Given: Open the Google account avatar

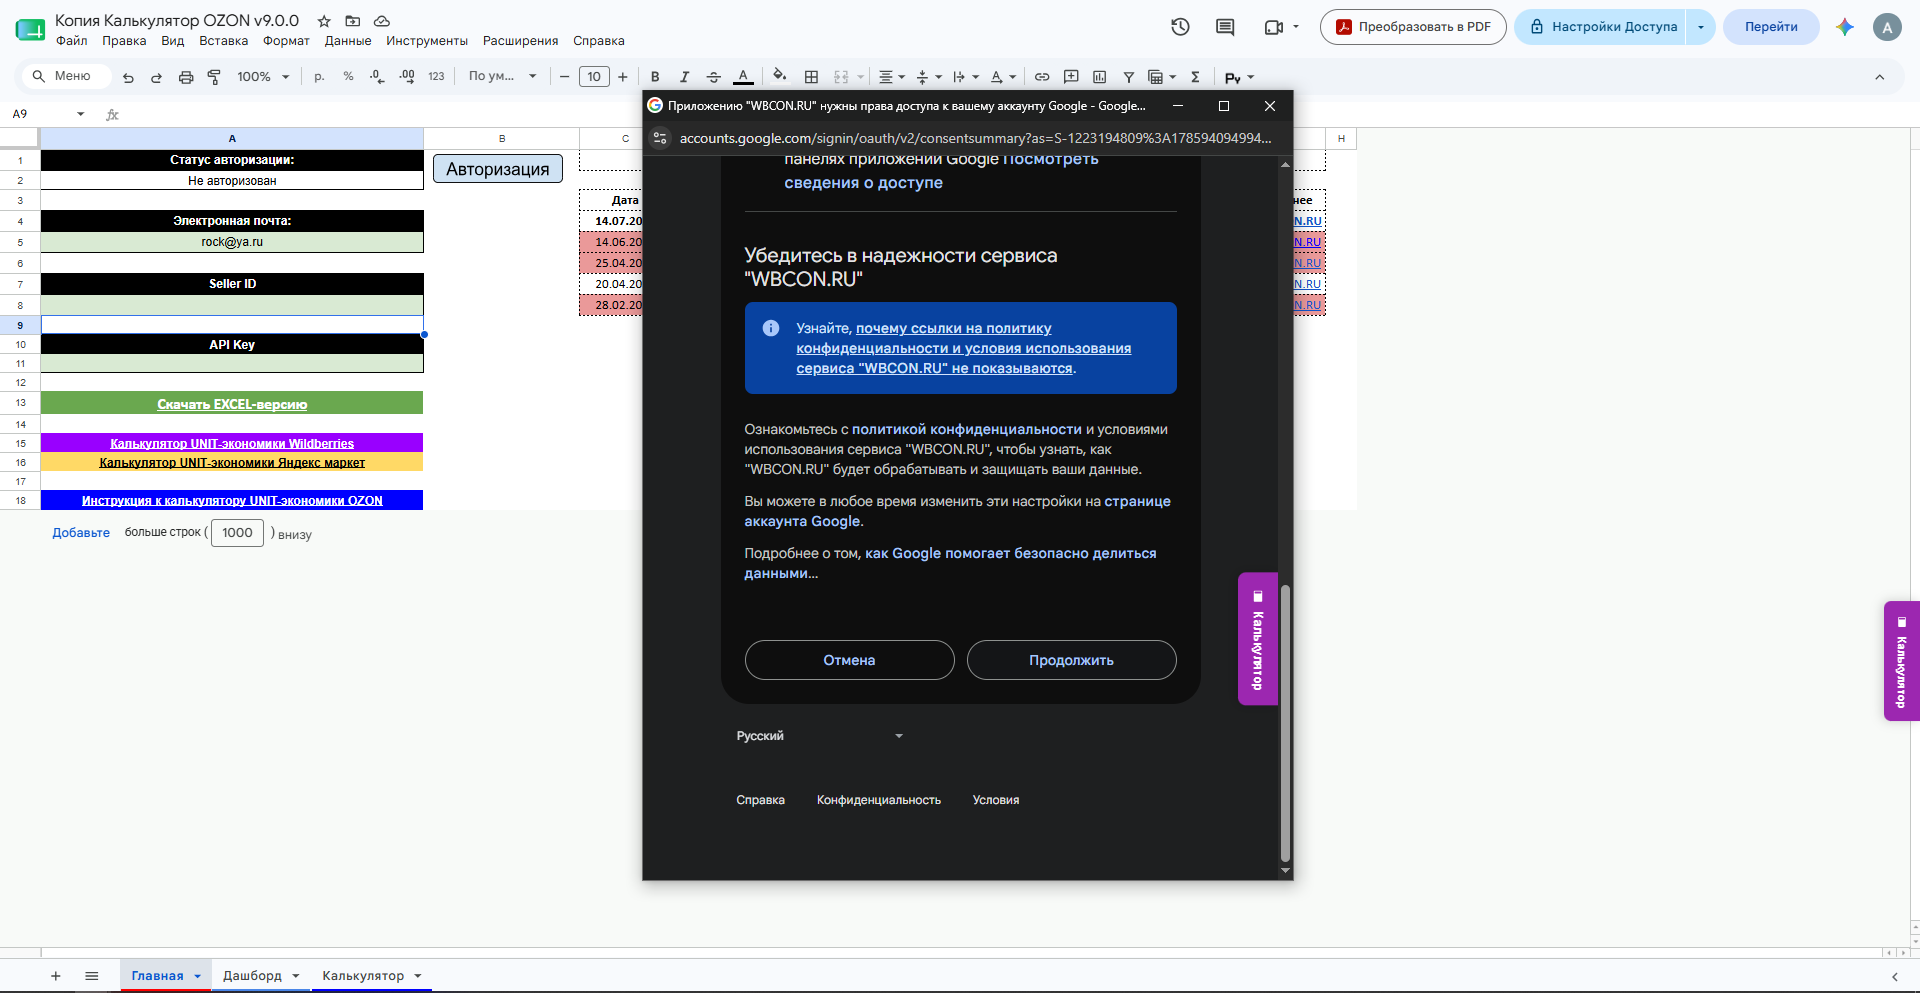Looking at the screenshot, I should click(1887, 27).
